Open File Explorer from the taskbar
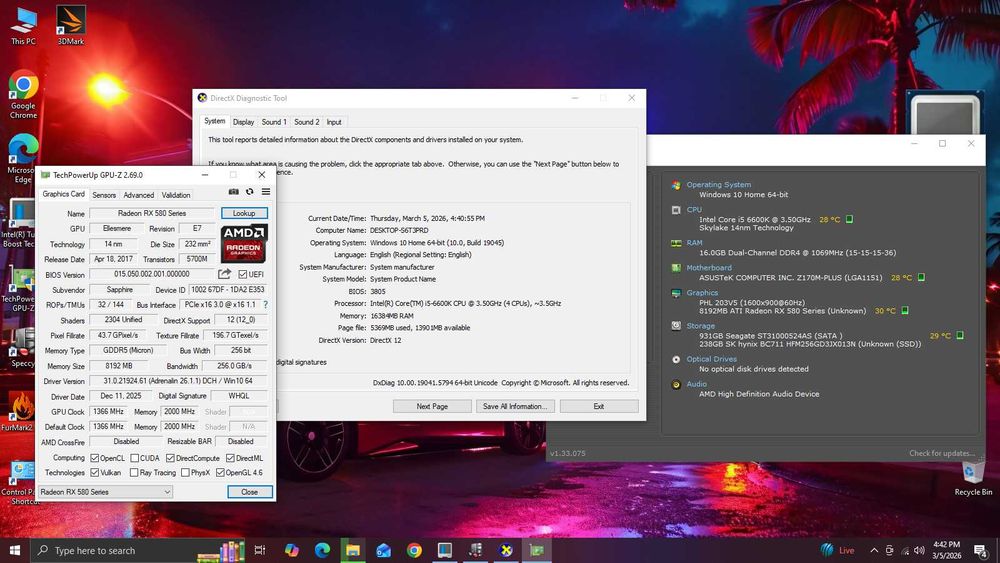 (x=353, y=550)
